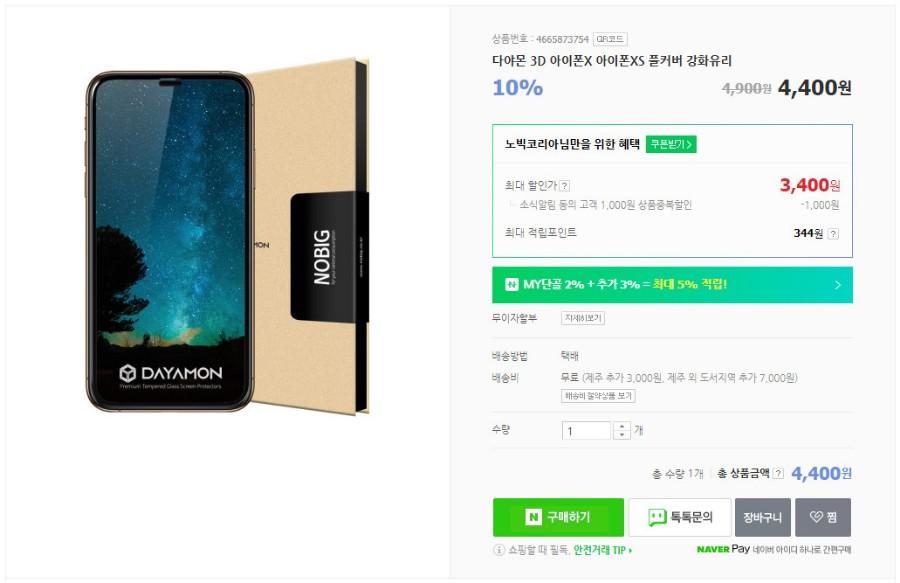This screenshot has height=583, width=900.
Task: View 배송비 절약상품 보기 link
Action: click(598, 396)
